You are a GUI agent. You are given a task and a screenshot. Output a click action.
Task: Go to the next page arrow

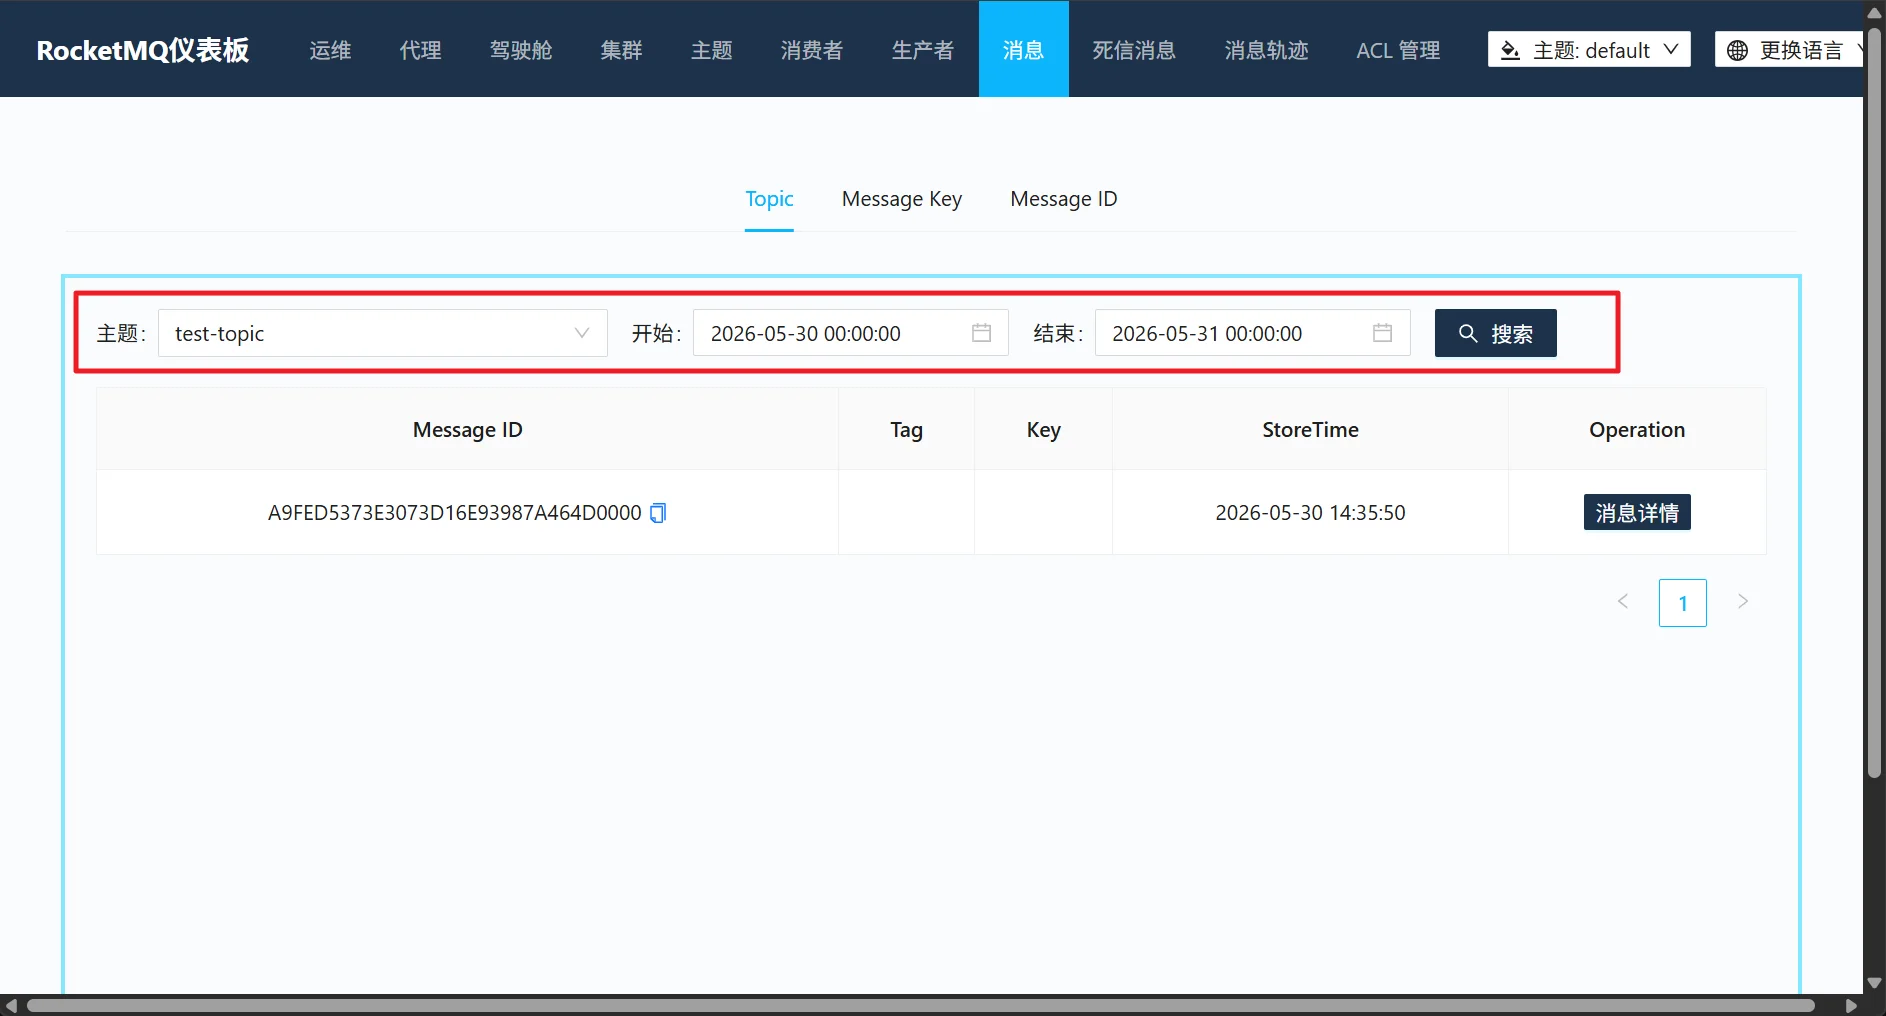(x=1743, y=602)
